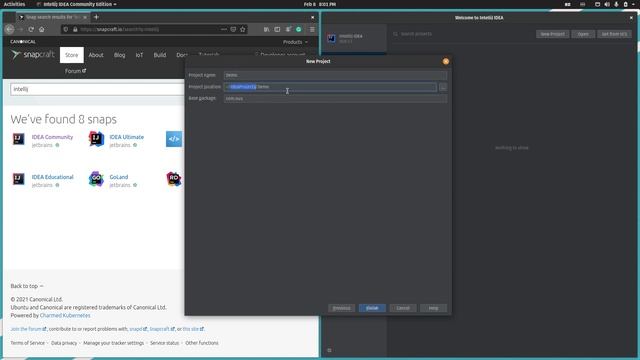Click the blue code brackets snap icon

click(x=174, y=139)
